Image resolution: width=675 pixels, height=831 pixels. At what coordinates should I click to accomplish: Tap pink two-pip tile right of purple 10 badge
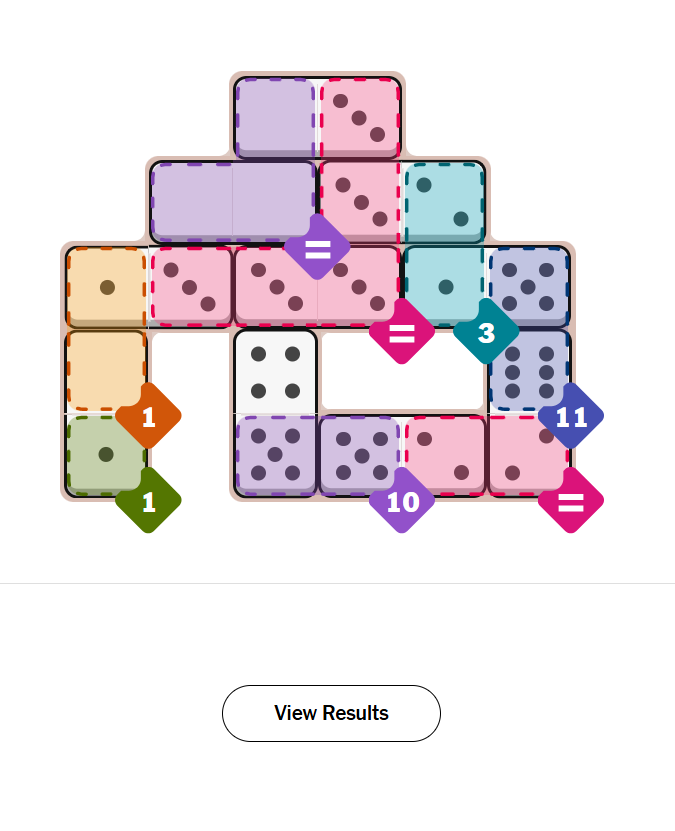pos(444,455)
